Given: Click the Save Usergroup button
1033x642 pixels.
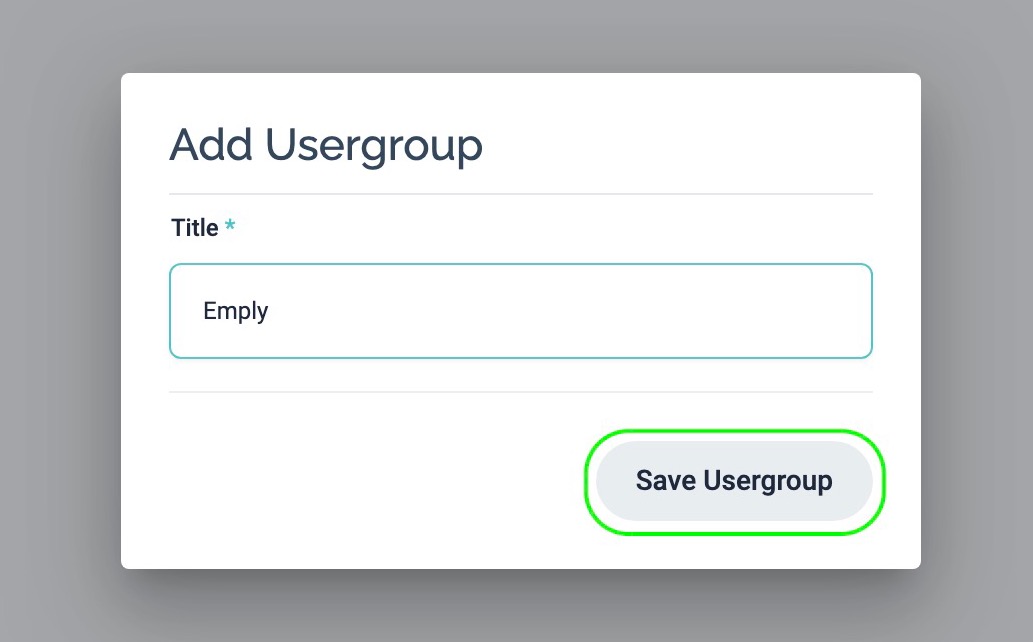Looking at the screenshot, I should [x=734, y=481].
